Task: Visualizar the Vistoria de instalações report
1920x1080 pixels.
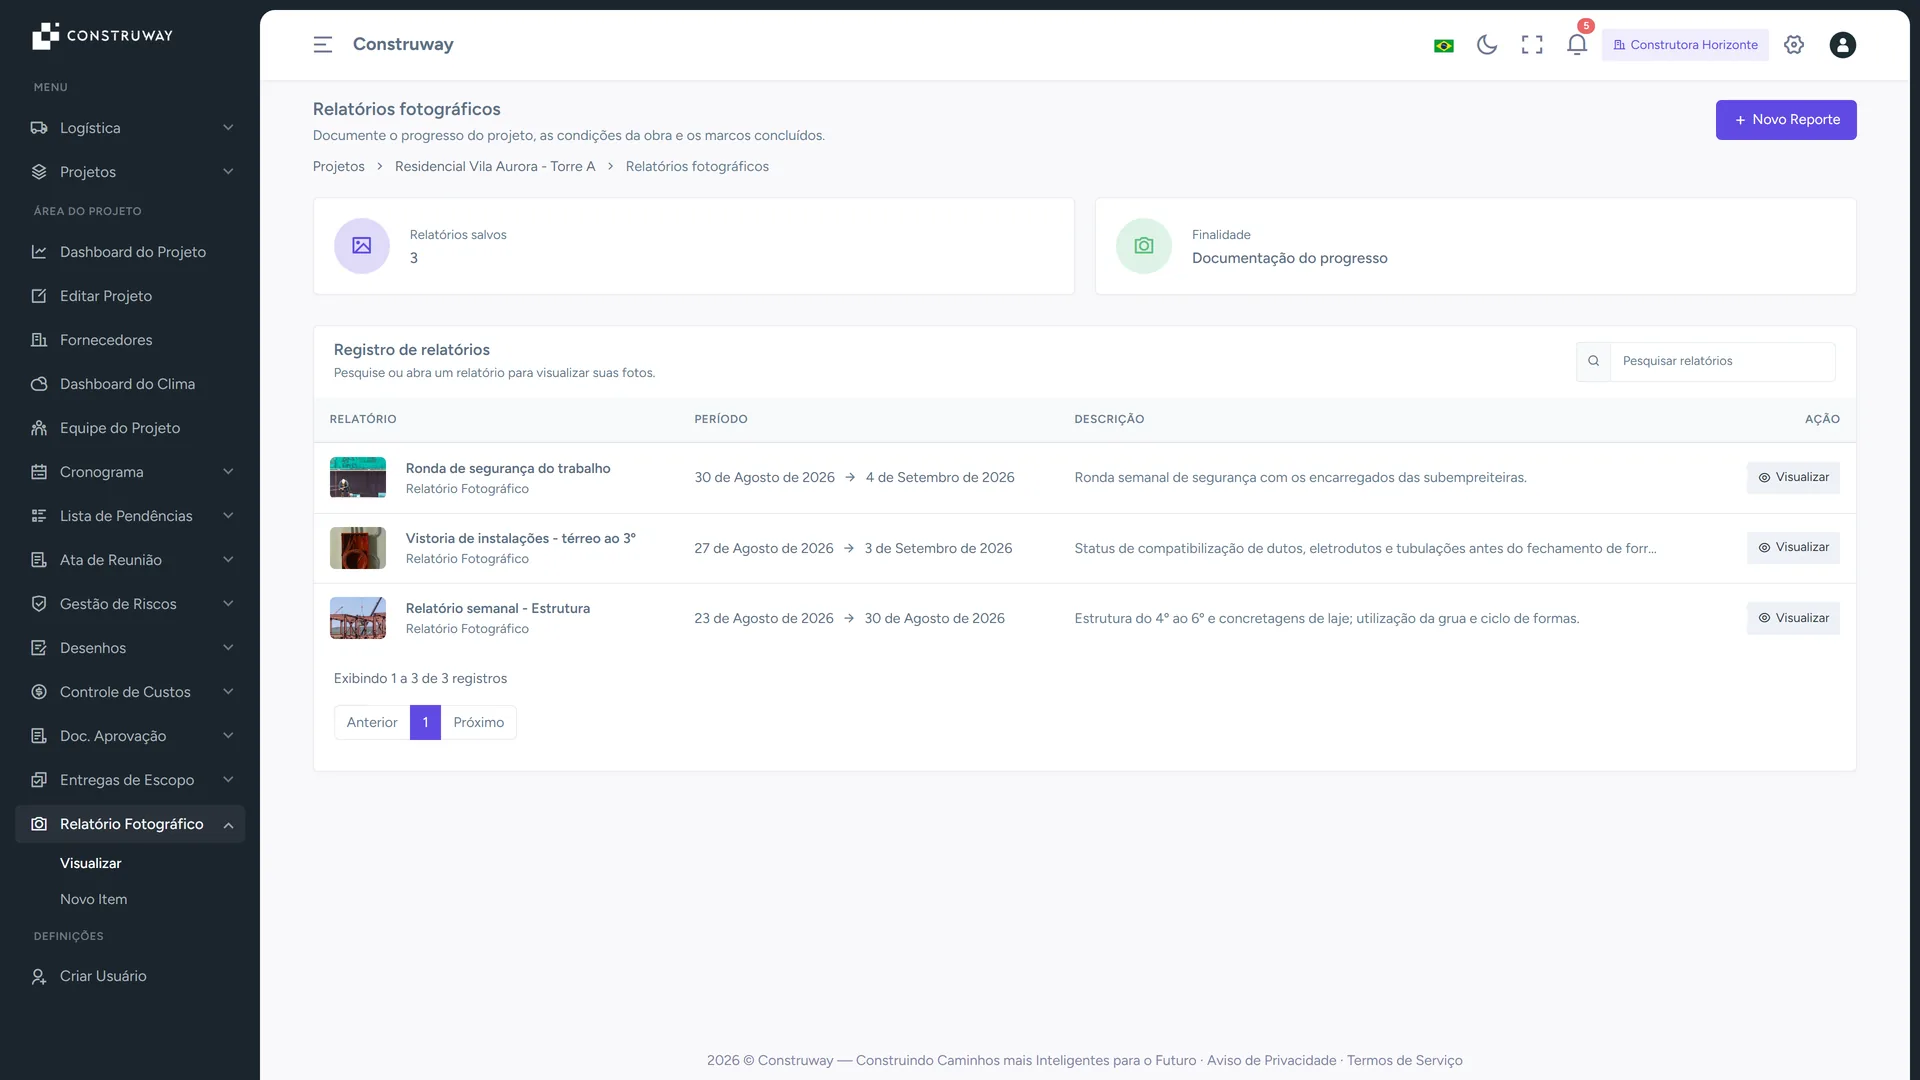Action: [x=1793, y=548]
